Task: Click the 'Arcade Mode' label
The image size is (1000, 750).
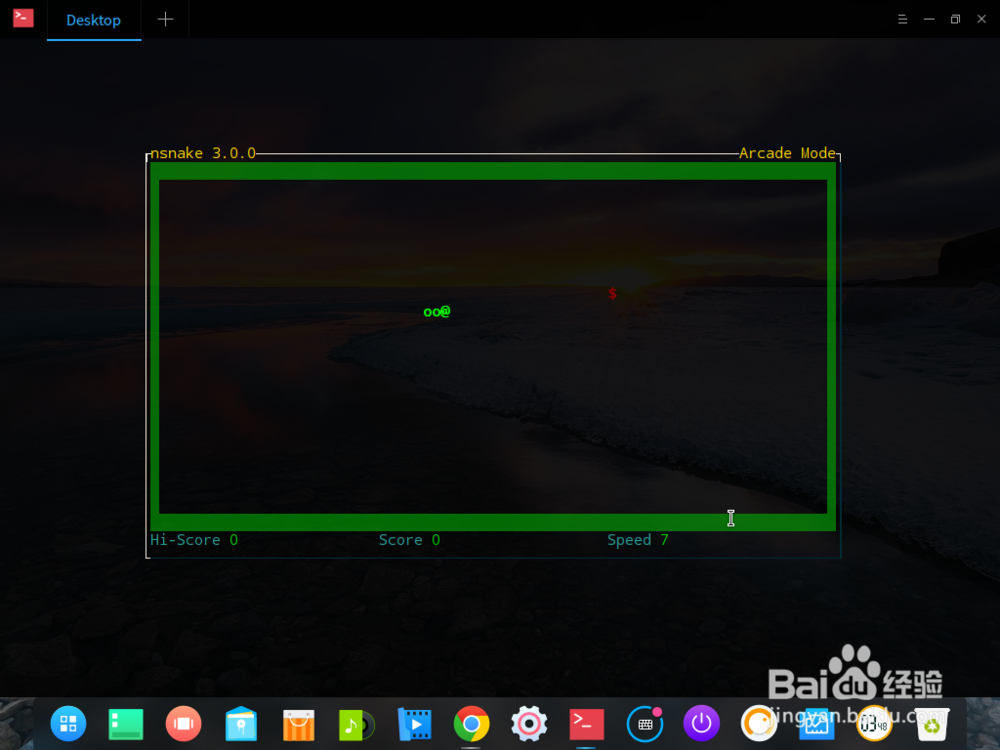Action: 787,153
